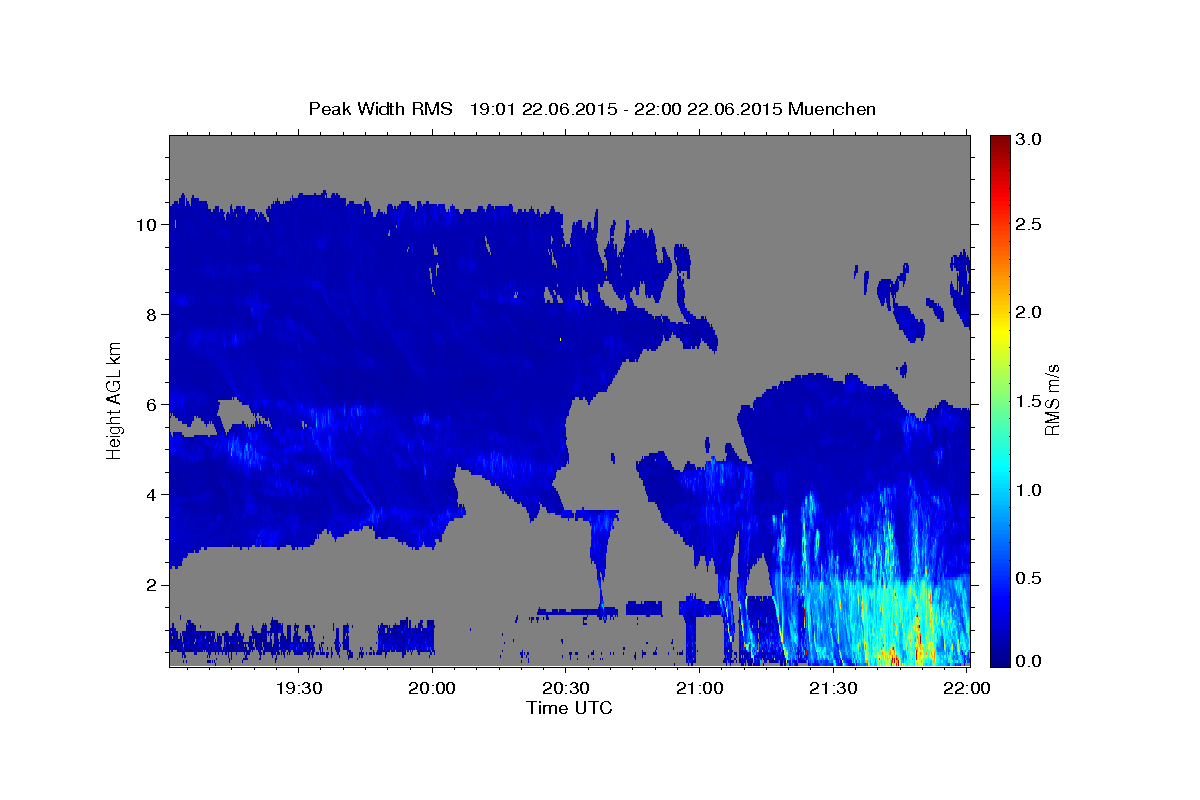
Task: Click the 22:00 time tick label
Action: point(967,688)
